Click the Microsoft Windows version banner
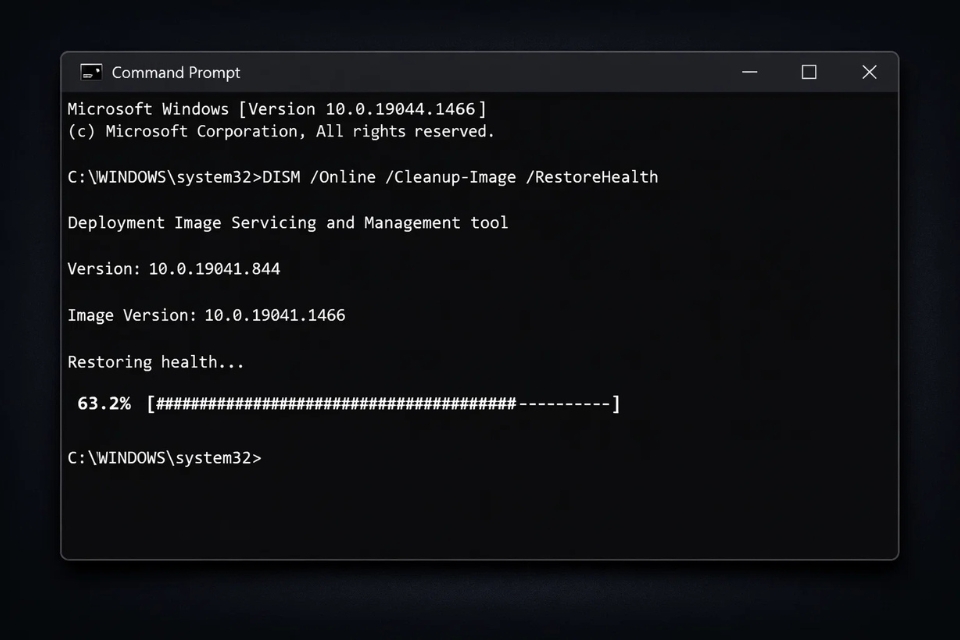Screen dimensions: 960x640 pos(277,109)
